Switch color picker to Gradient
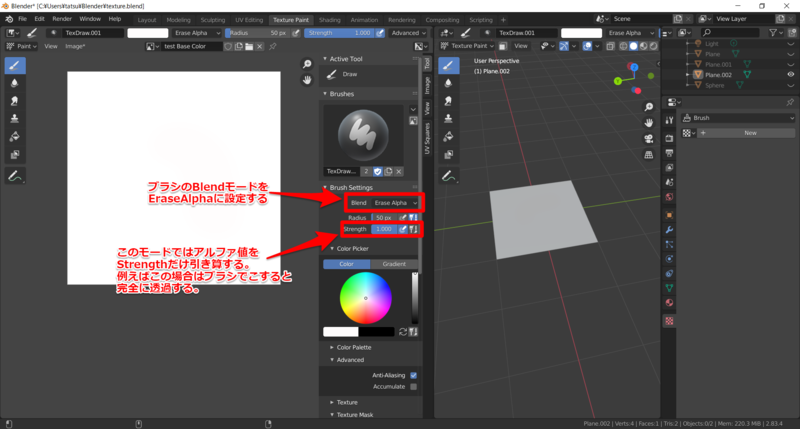 pyautogui.click(x=394, y=264)
